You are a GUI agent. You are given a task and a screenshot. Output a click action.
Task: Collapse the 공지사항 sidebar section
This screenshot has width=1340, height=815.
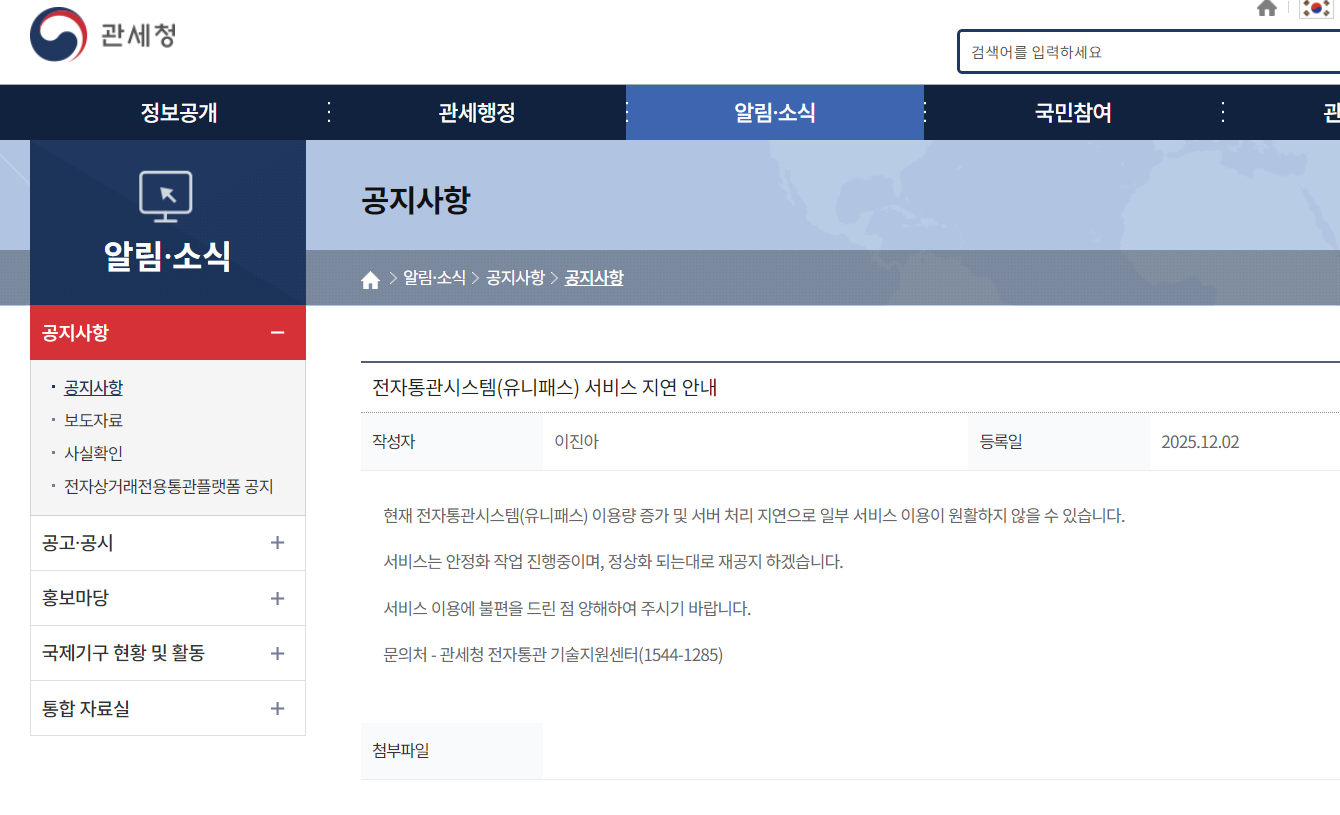tap(277, 333)
